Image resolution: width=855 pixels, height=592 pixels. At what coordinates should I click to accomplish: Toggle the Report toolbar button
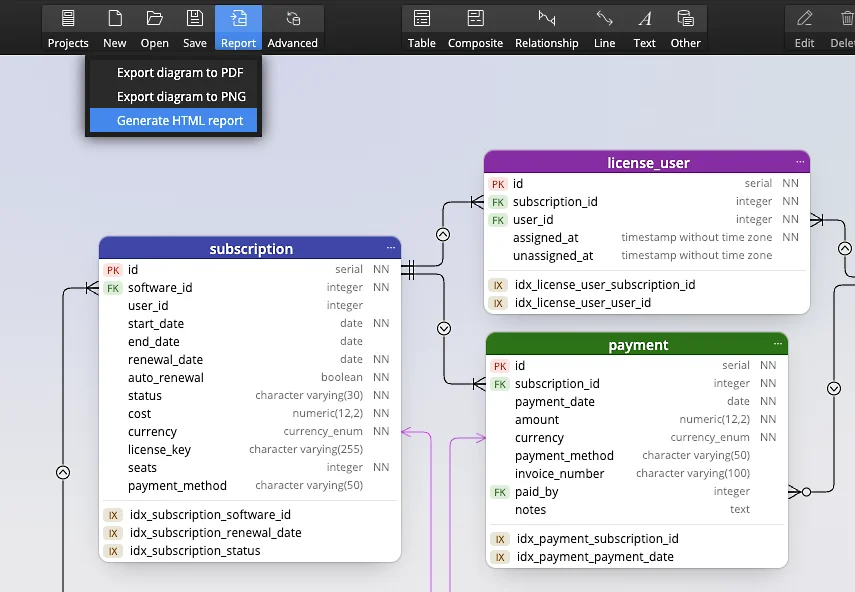[x=238, y=28]
